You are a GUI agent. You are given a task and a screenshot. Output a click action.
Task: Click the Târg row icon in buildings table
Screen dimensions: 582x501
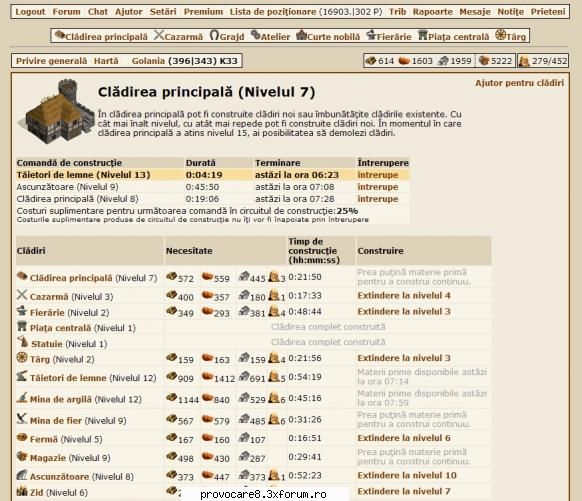(22, 357)
